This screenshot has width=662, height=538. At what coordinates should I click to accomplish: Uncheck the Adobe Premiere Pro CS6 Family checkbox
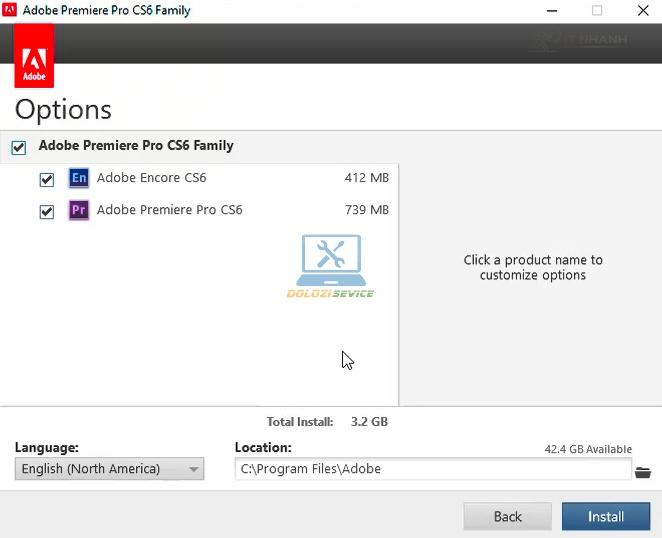tap(19, 148)
